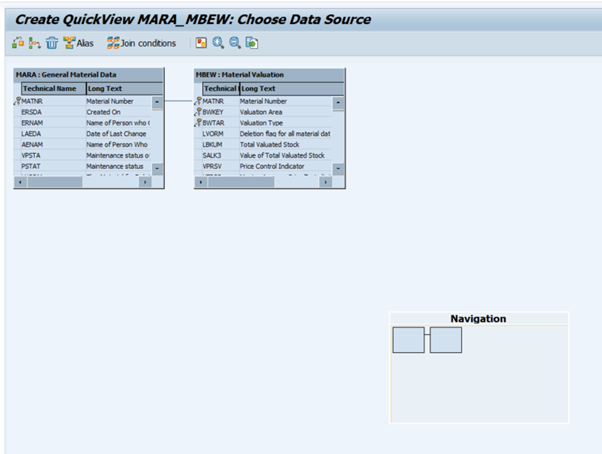This screenshot has height=454, width=602.
Task: Select the LBKUM Total Valuated Stock row
Action: pos(263,144)
